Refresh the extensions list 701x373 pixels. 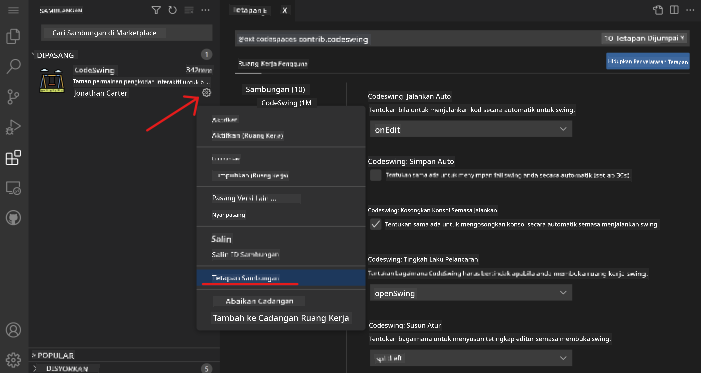(x=173, y=10)
